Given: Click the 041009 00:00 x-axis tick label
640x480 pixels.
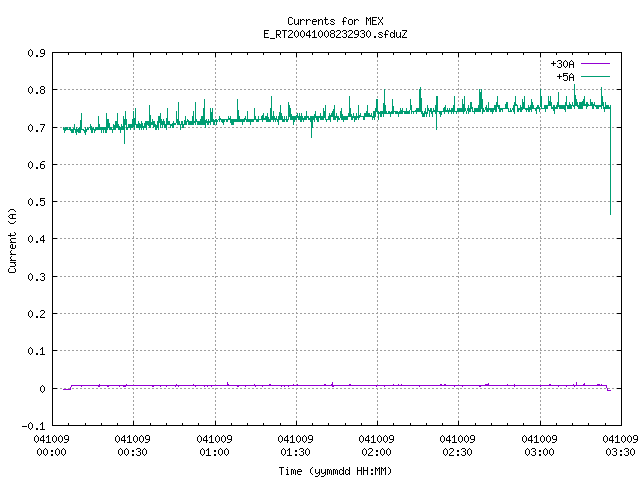Looking at the screenshot, I should coord(51,446).
